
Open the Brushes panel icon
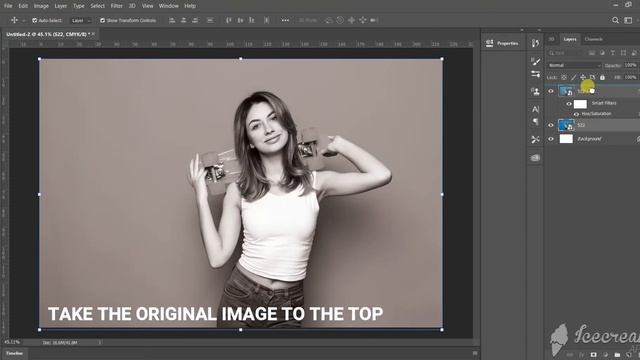(x=535, y=62)
